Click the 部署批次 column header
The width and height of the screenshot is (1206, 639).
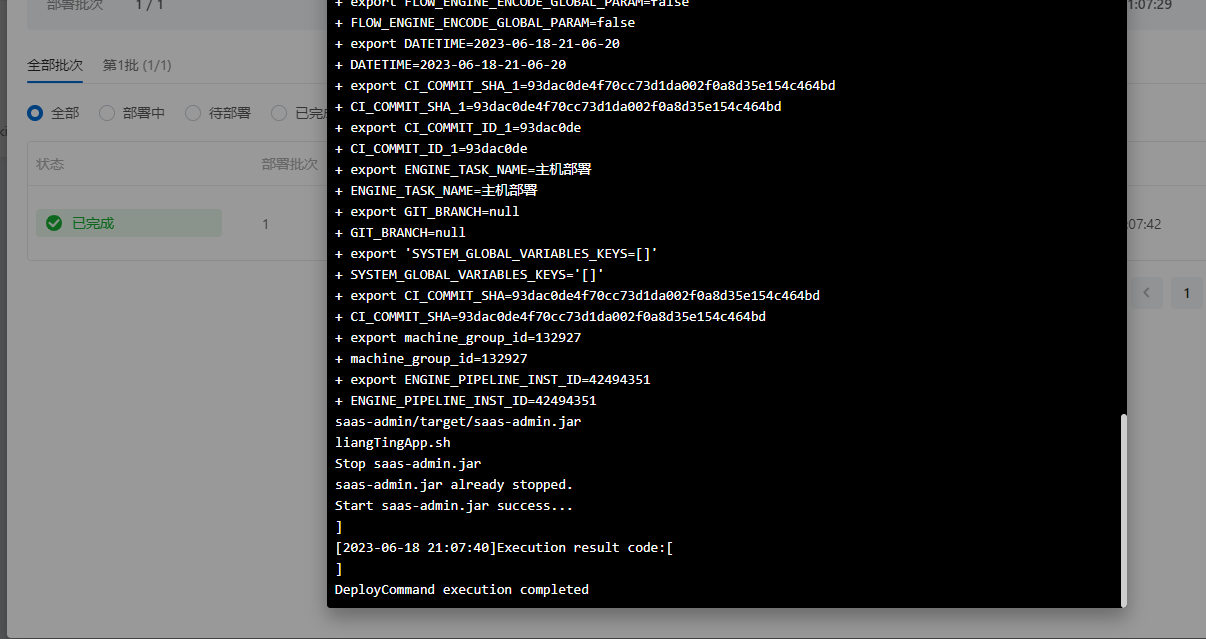coord(290,164)
